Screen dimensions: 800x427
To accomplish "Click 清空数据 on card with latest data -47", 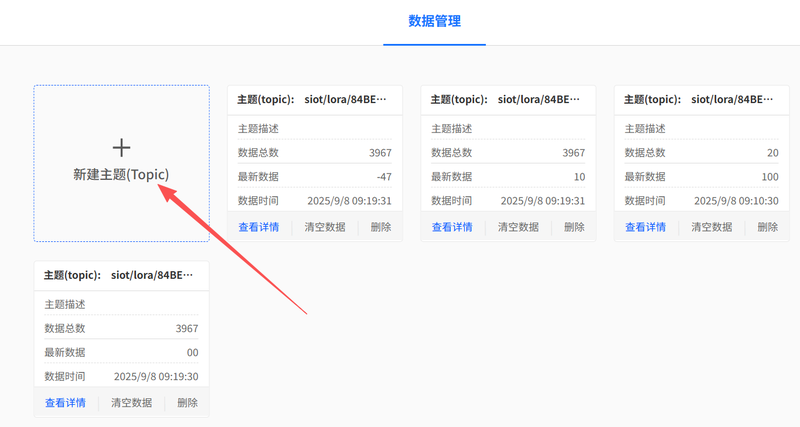I will pos(324,227).
